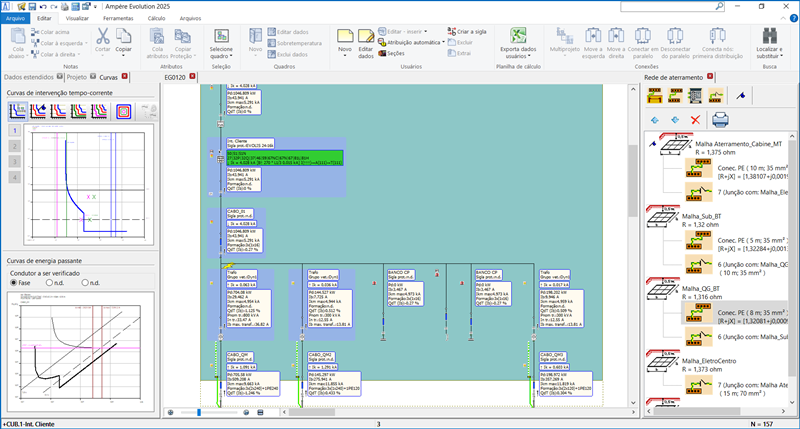Image resolution: width=800 pixels, height=429 pixels.
Task: Click the fit-page icon in diagram bottom bar
Action: 260,412
